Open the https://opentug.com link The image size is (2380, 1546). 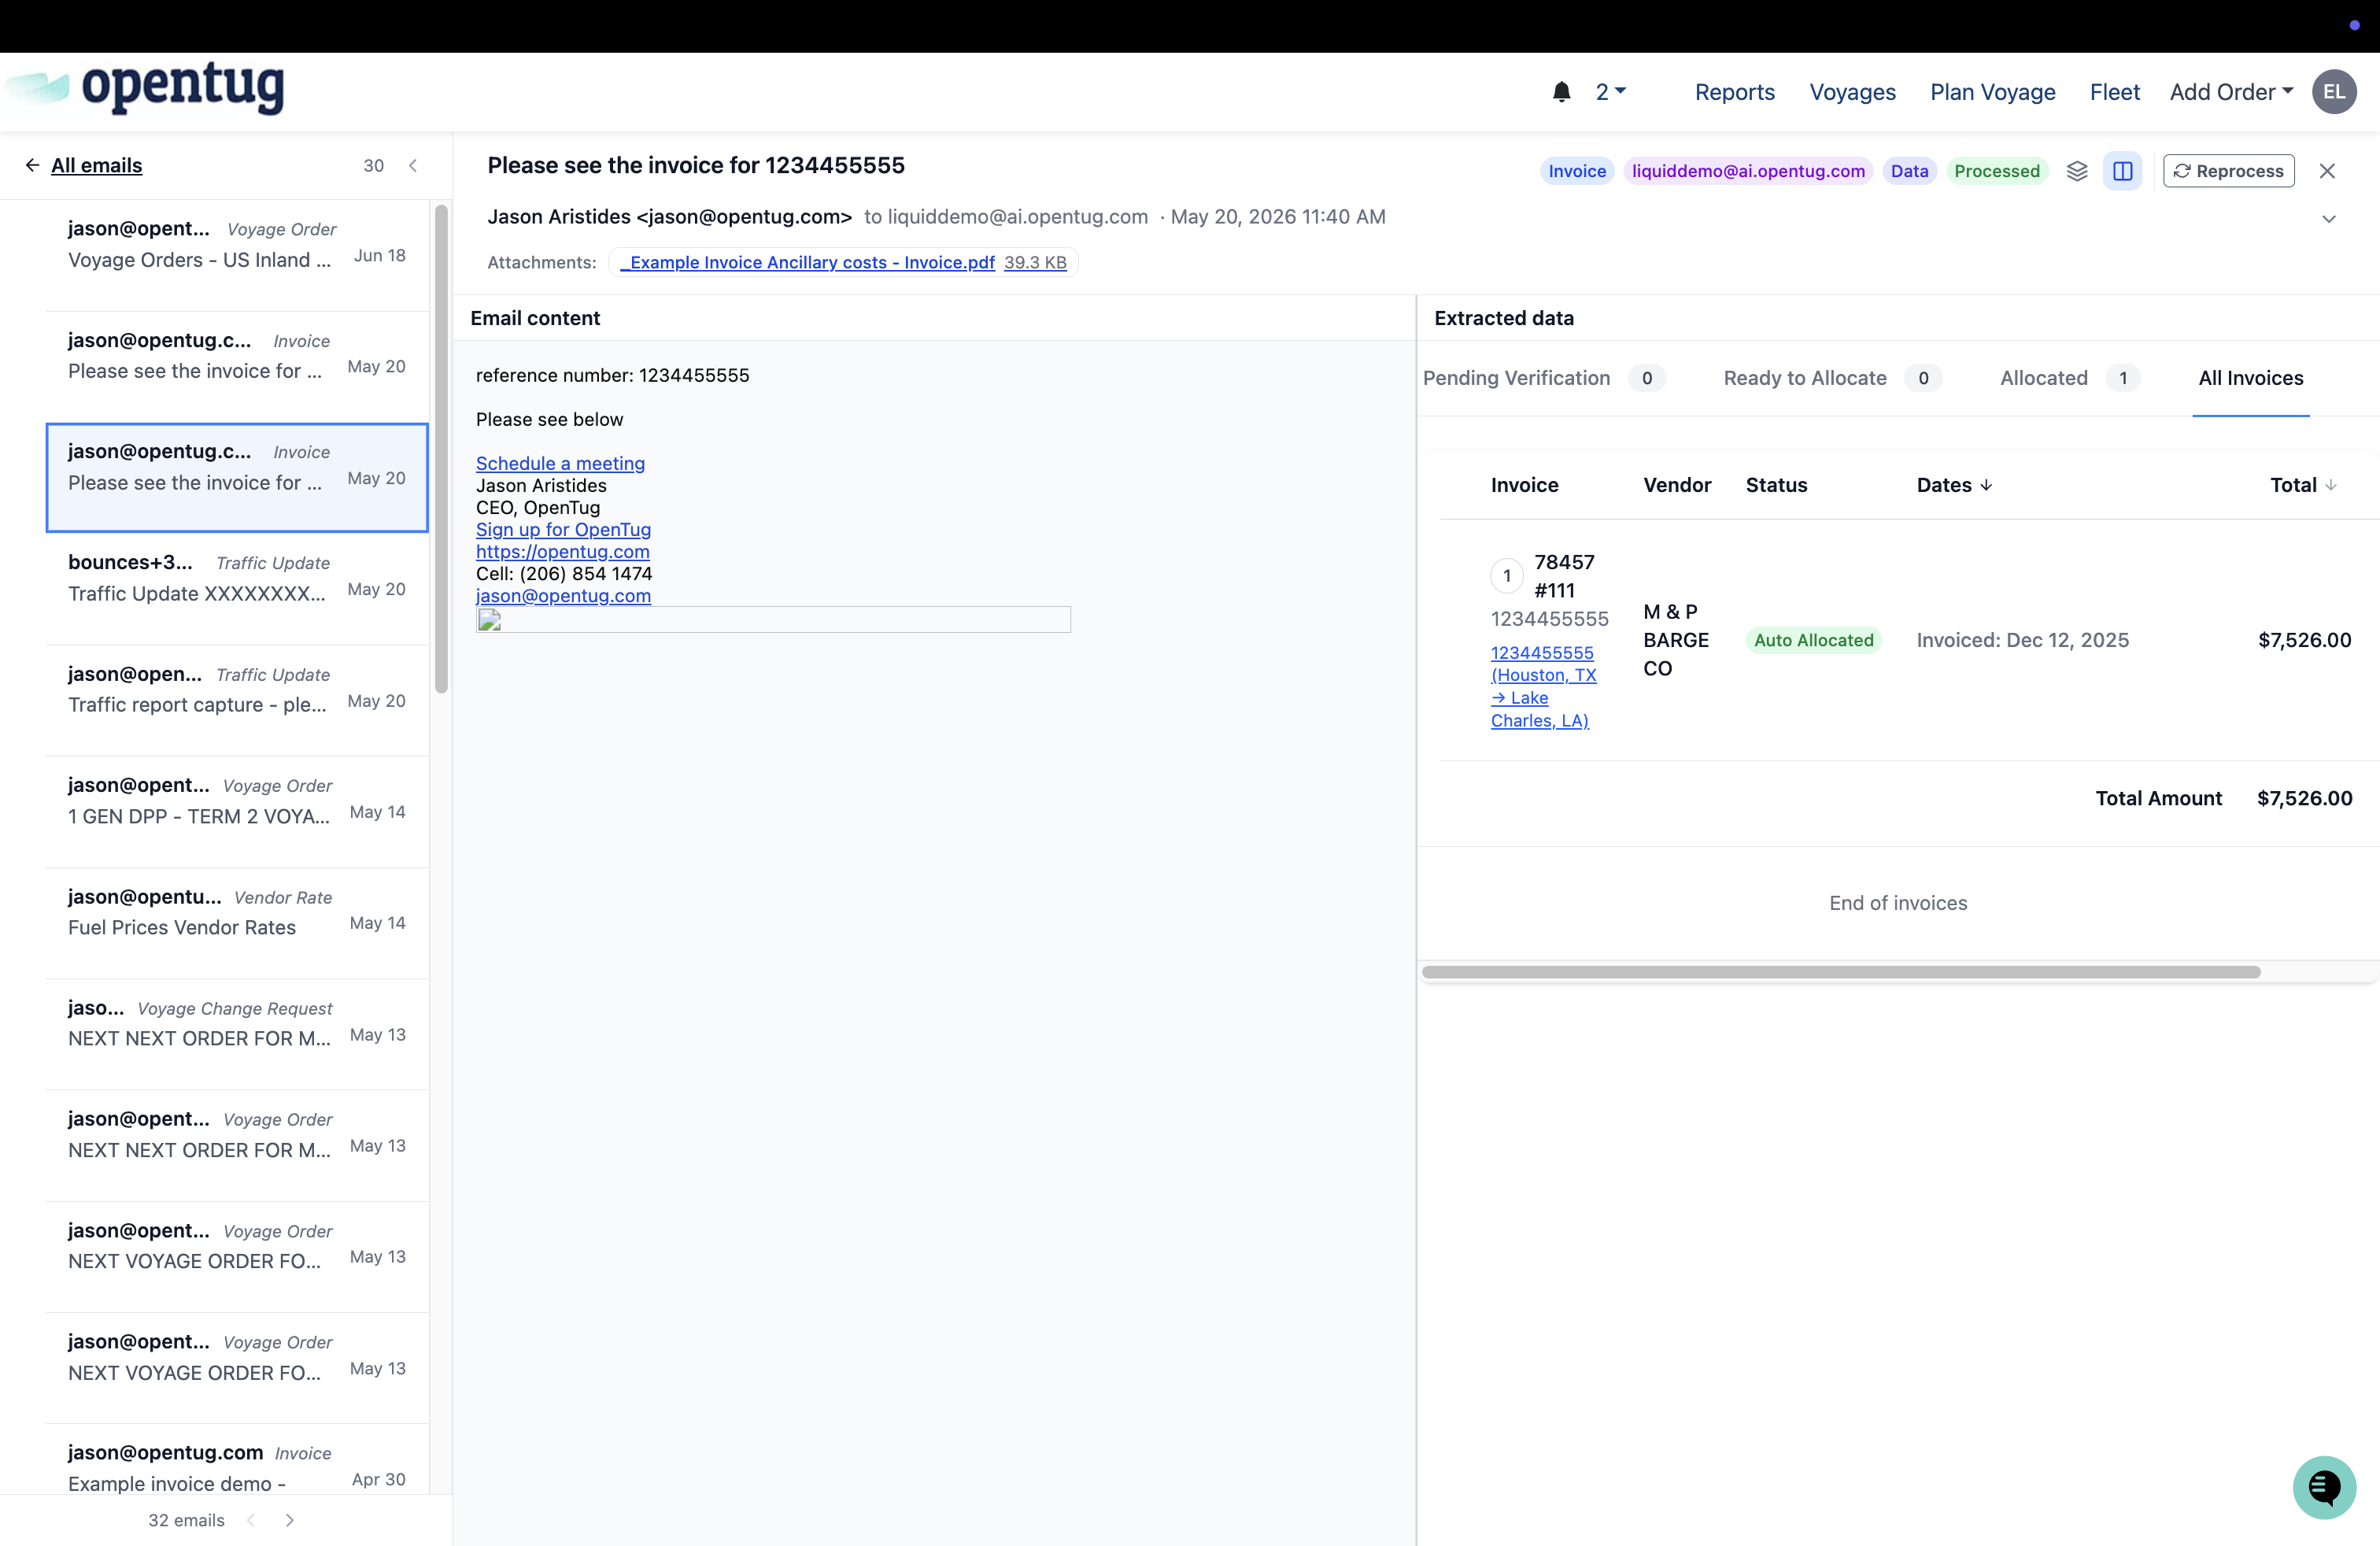[x=562, y=551]
